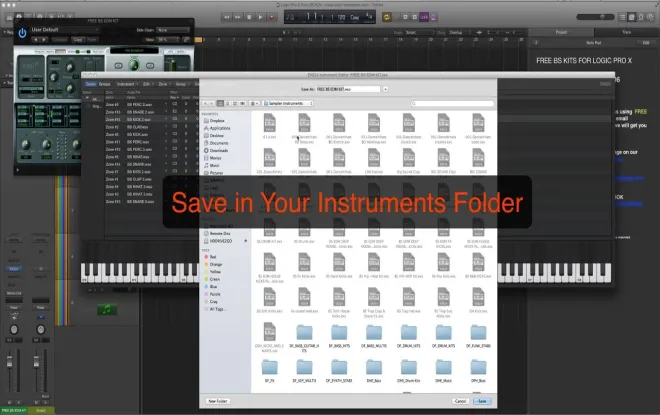The height and width of the screenshot is (415, 660).
Task: Open the Group menu in EXS24 editor
Action: (x=182, y=84)
